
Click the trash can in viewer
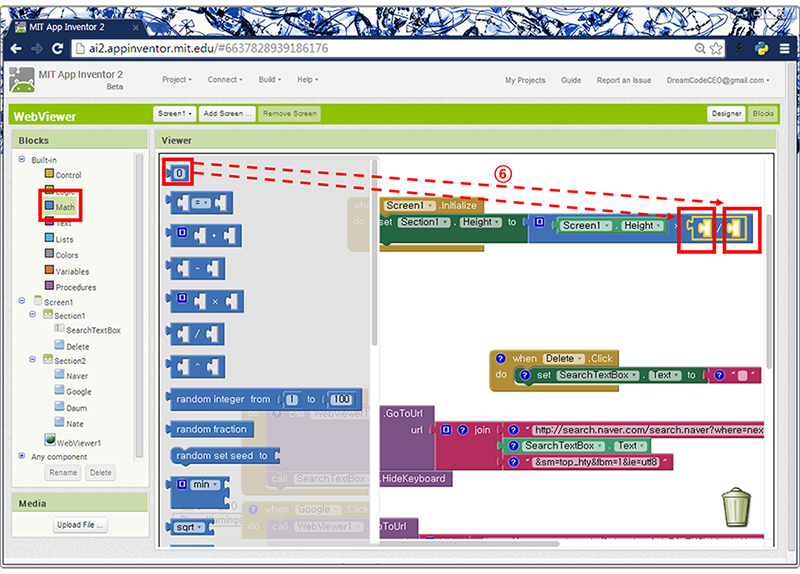point(736,507)
